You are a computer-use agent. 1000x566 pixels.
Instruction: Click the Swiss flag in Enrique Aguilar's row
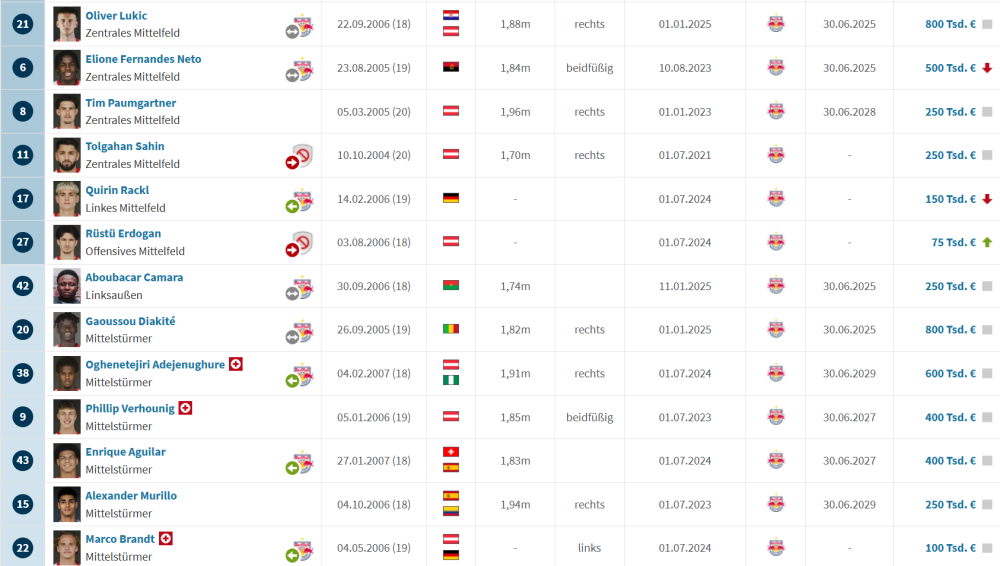coord(451,452)
